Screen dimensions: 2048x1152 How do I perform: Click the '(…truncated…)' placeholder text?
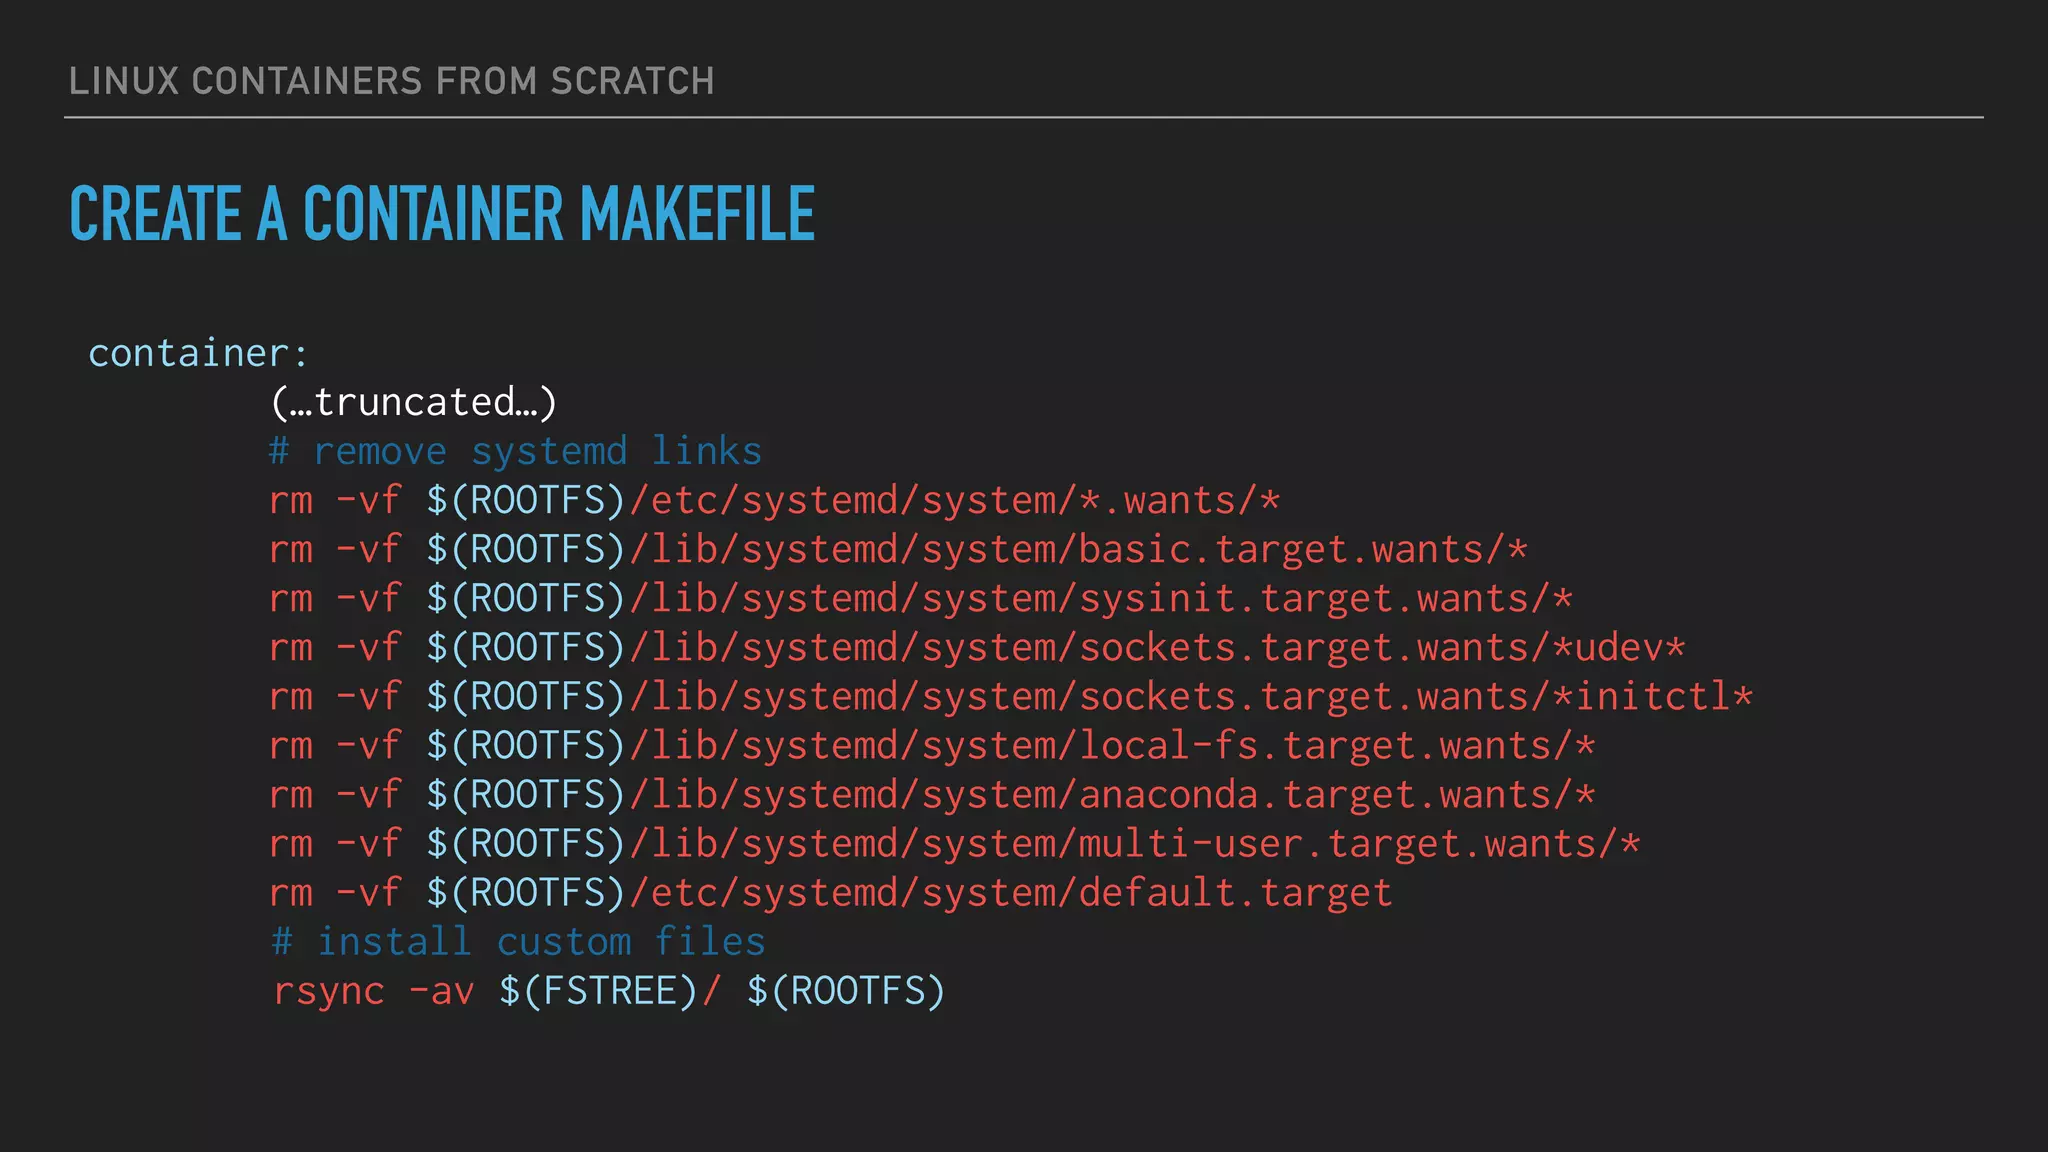(413, 402)
